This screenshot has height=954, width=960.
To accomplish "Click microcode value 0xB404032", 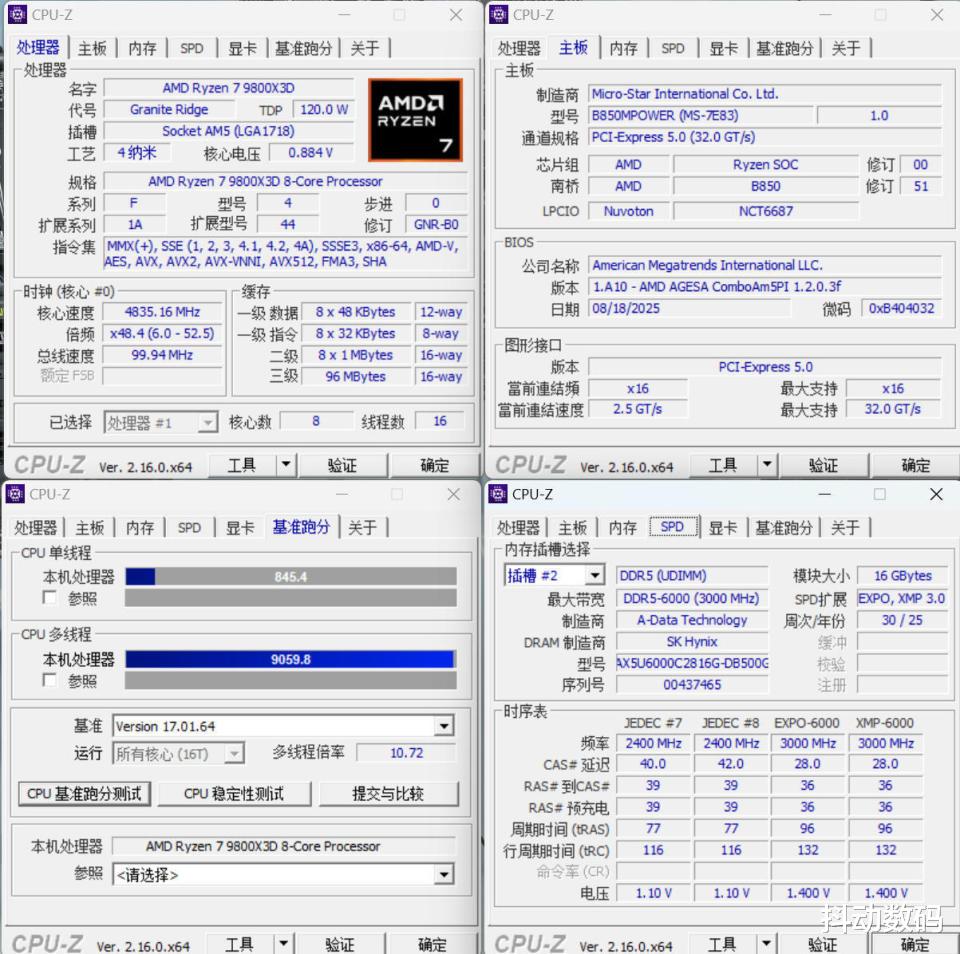I will [901, 308].
